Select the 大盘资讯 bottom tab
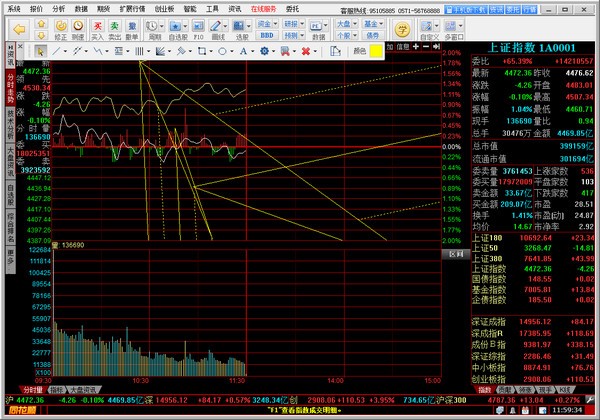Viewport: 600px width, 420px height. click(x=84, y=387)
